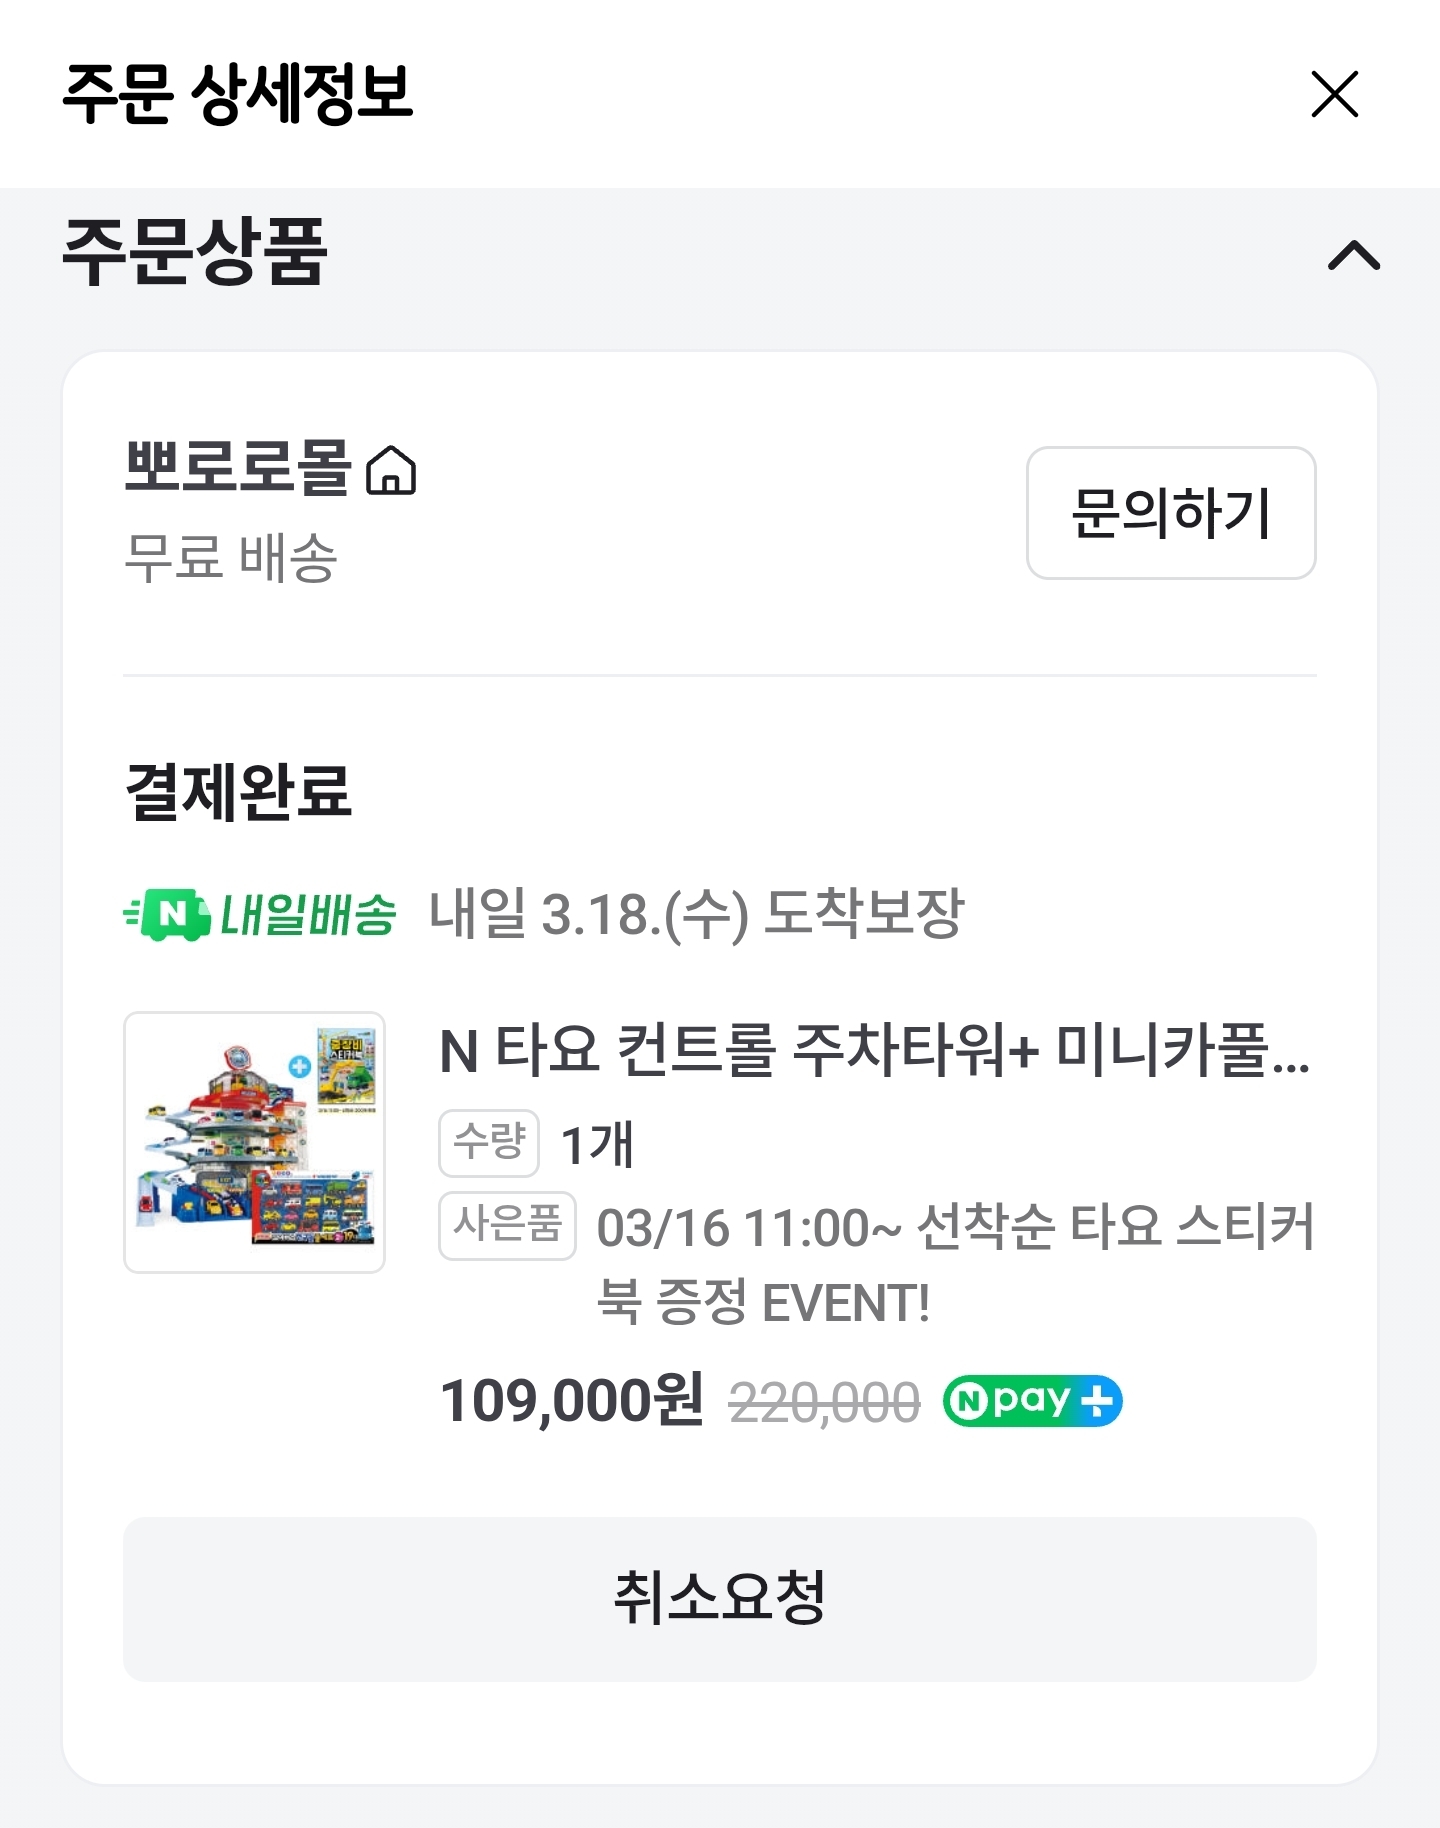Open the N 타요 컨트롤 주차타워 product title
This screenshot has height=1828, width=1440.
pos(874,1051)
